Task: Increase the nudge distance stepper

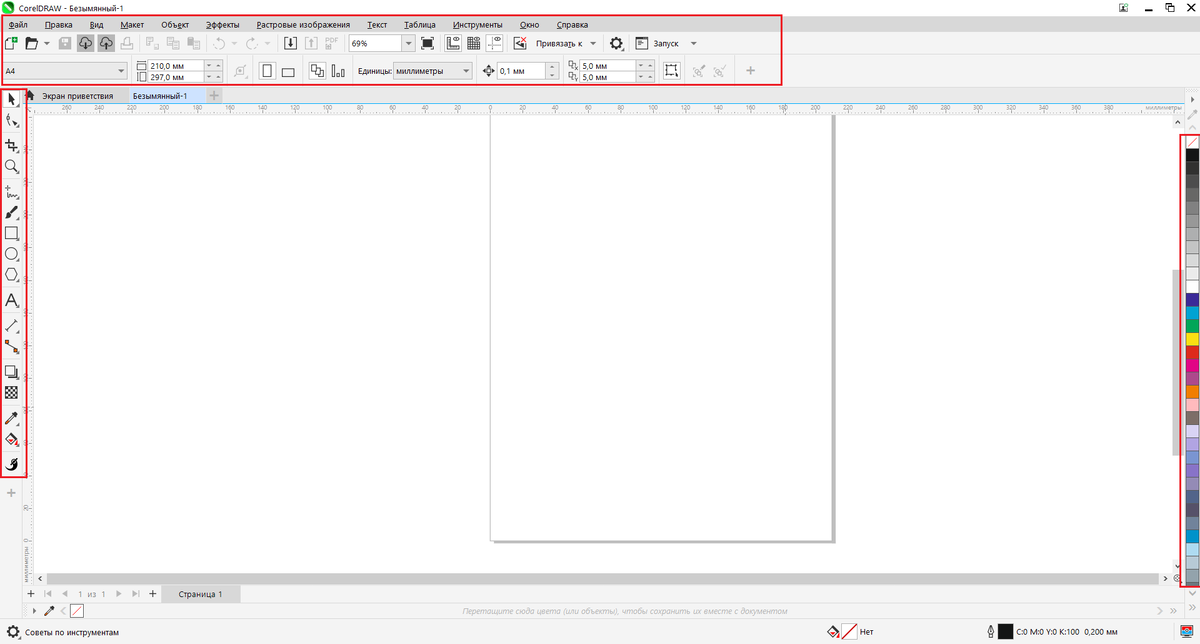Action: [x=552, y=67]
